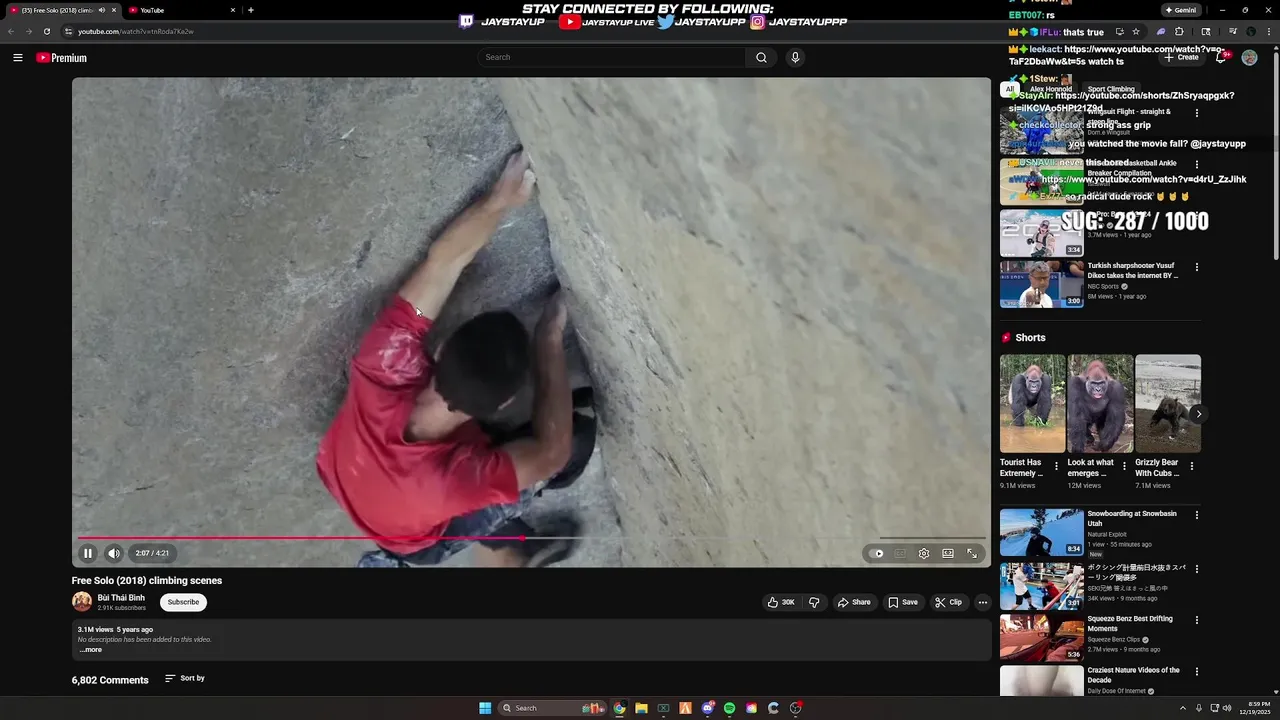Viewport: 1280px width, 720px height.
Task: Share the video
Action: tap(854, 602)
